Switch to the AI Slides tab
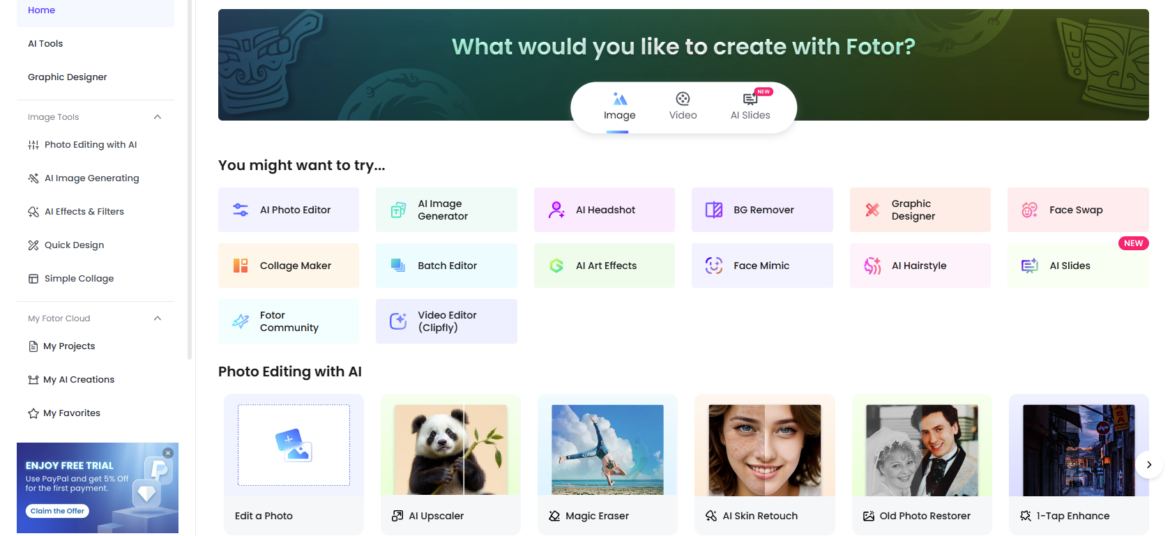 (751, 107)
